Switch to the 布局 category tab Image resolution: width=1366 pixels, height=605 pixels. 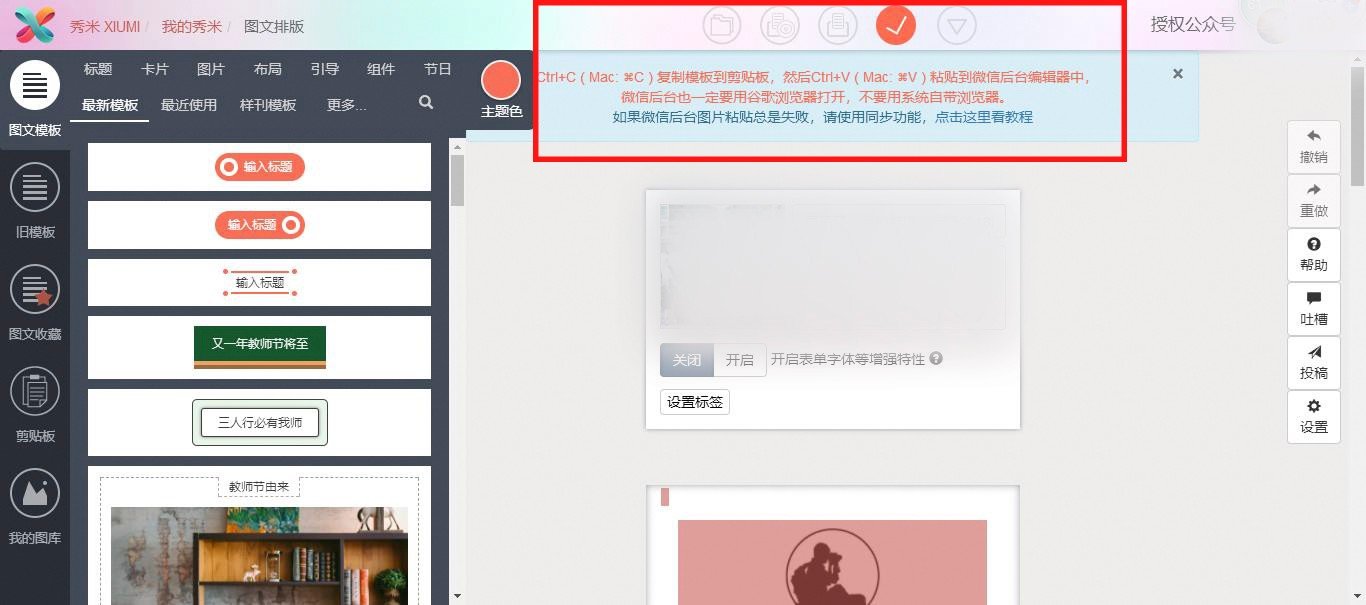tap(268, 69)
